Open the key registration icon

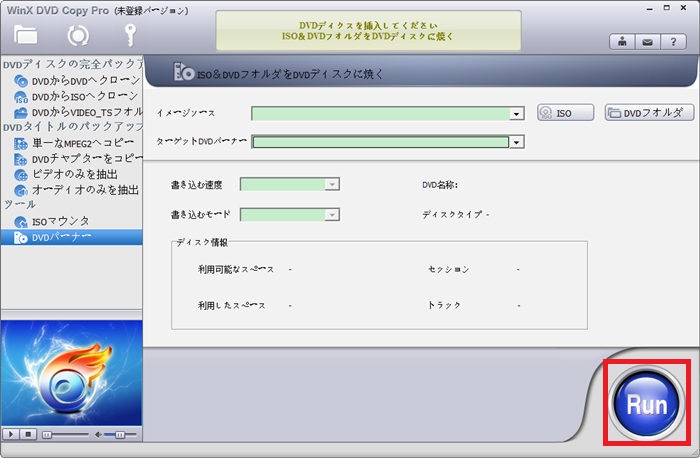[x=129, y=35]
